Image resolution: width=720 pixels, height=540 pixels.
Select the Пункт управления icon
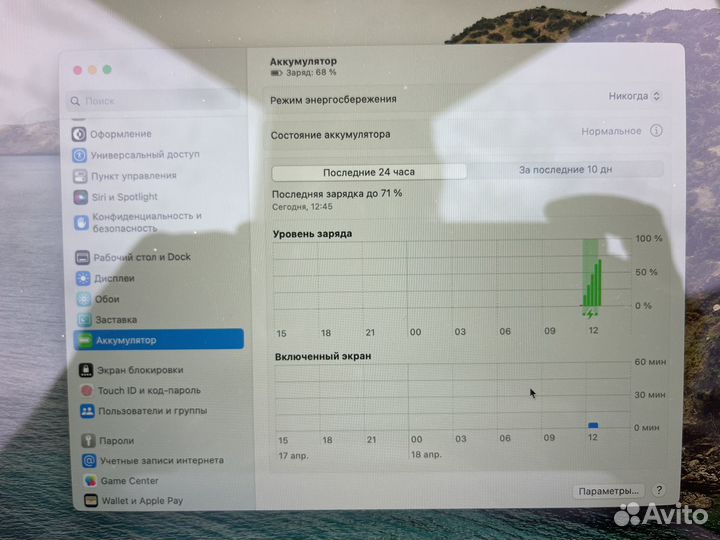[x=80, y=176]
